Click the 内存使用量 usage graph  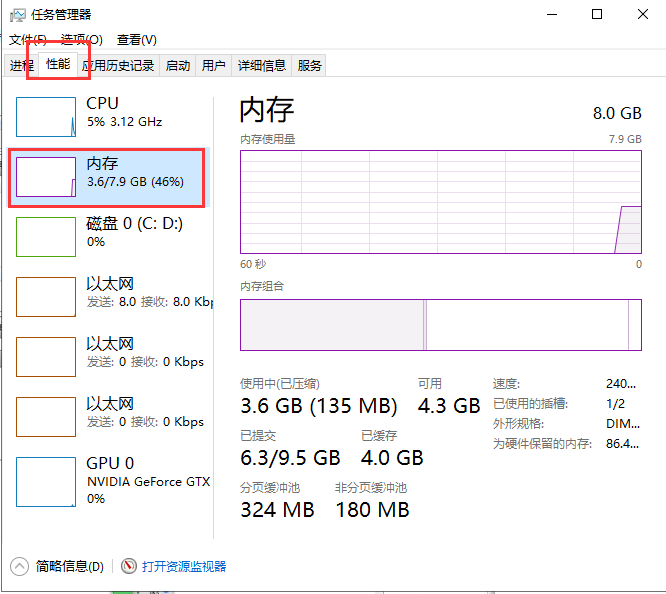point(440,202)
